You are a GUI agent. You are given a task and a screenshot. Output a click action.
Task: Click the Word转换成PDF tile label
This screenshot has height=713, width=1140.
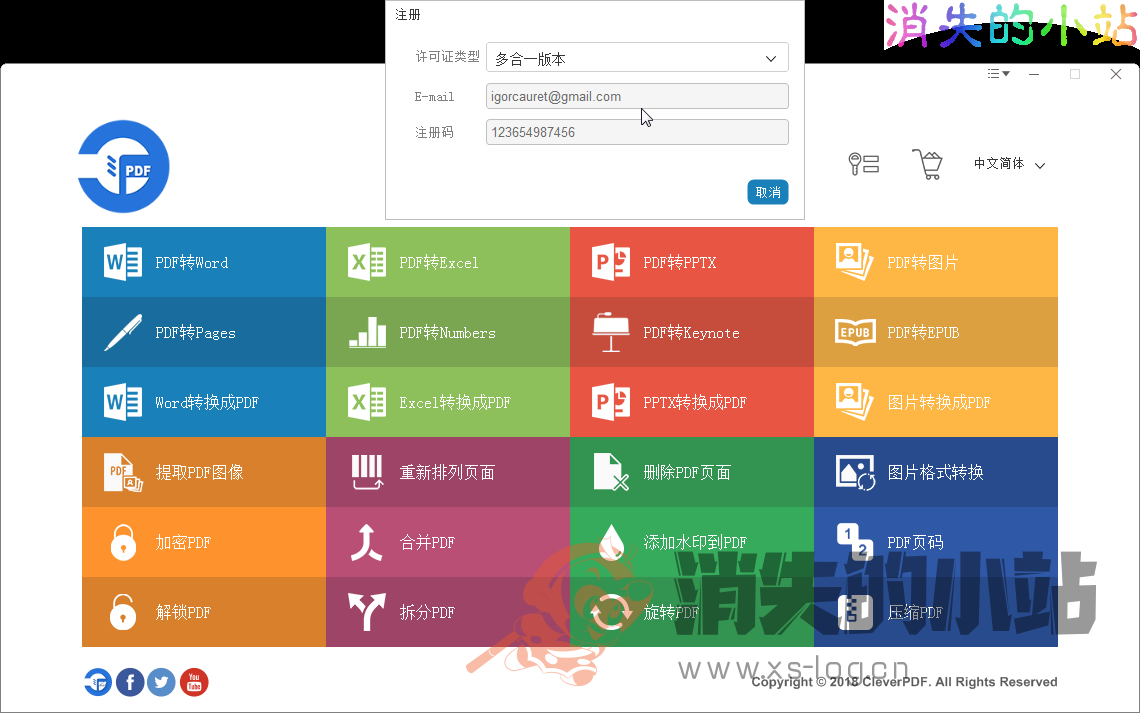coord(207,403)
